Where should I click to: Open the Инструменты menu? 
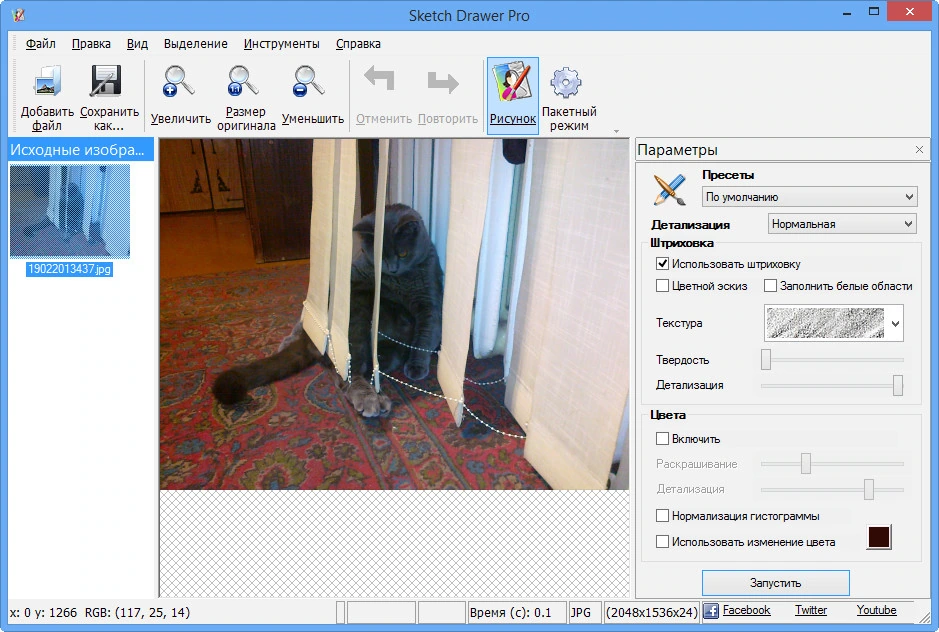pos(281,44)
